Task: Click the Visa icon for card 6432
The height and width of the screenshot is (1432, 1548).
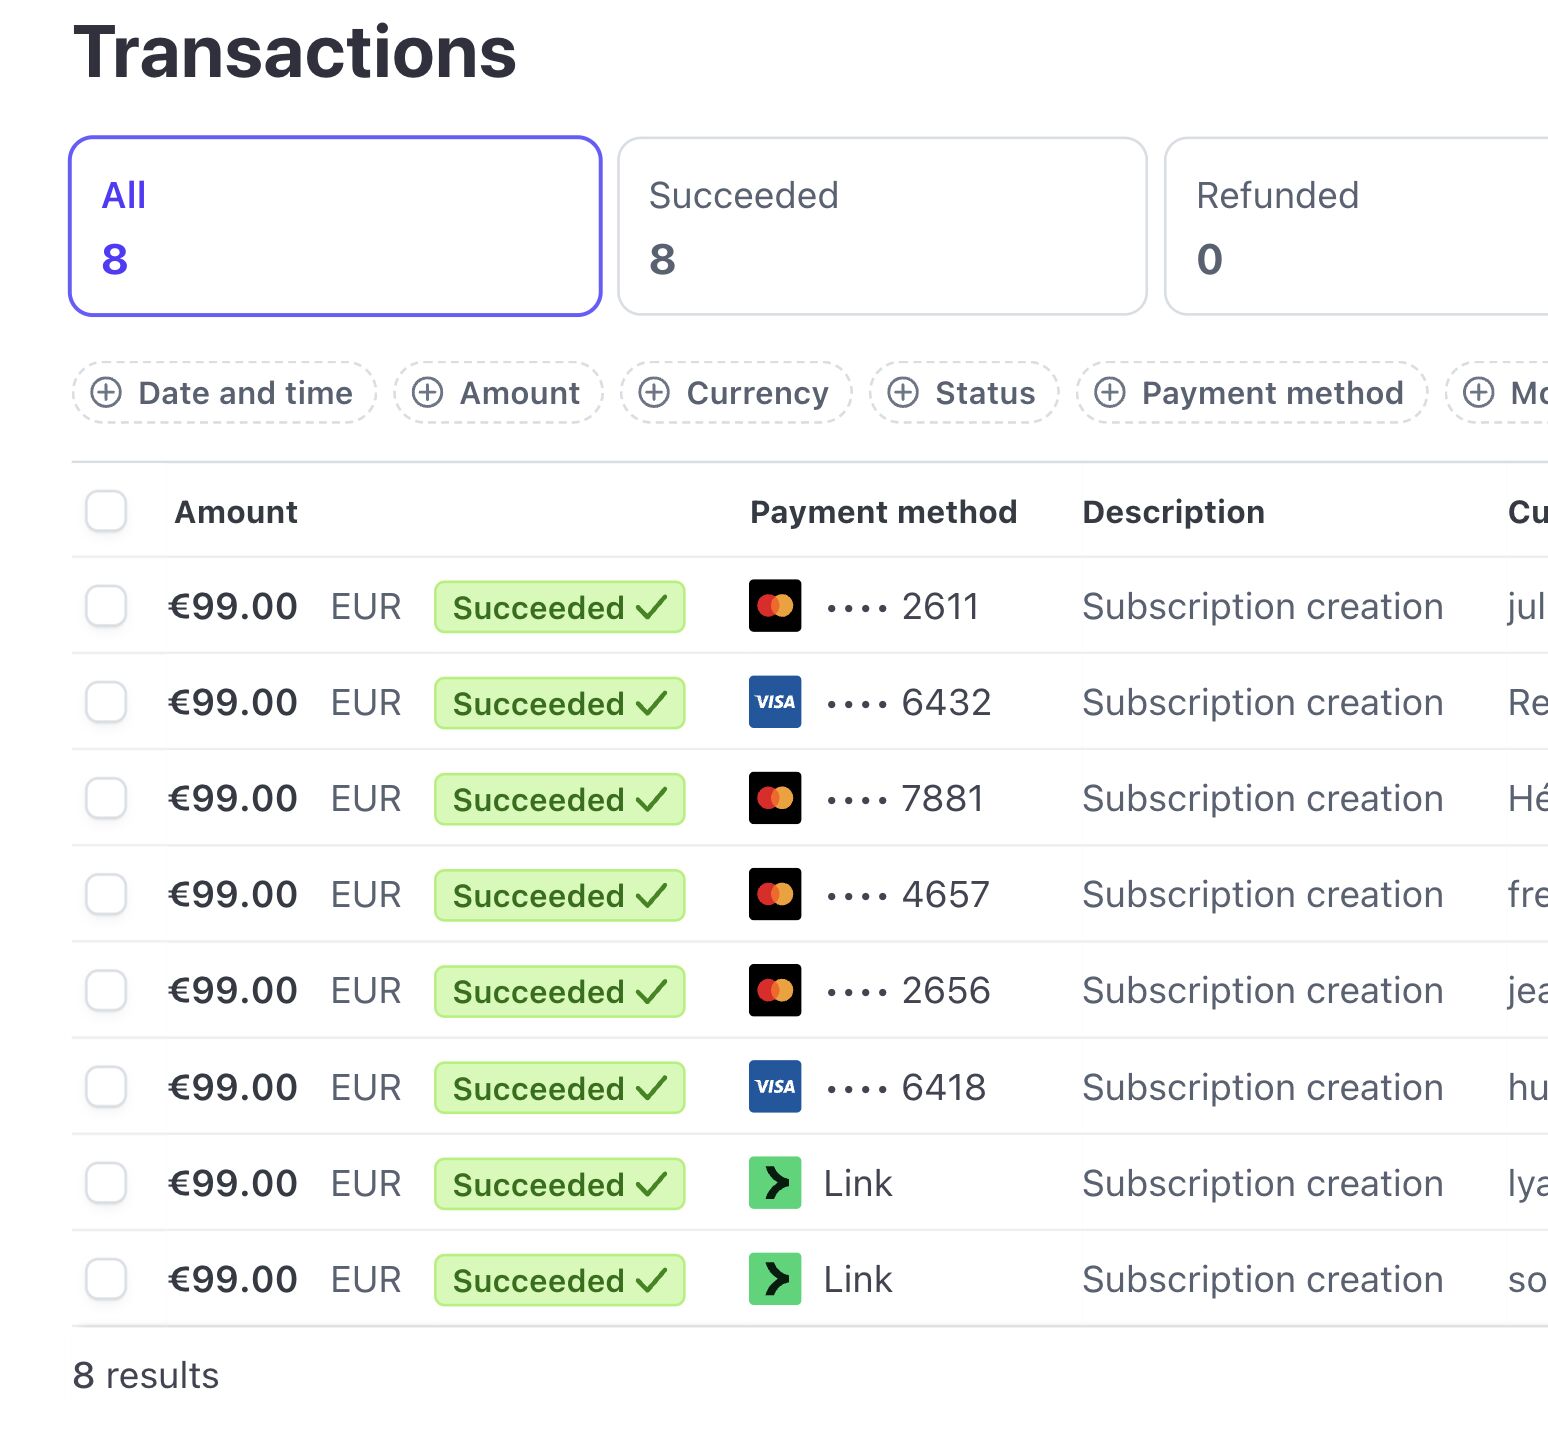Action: [774, 702]
